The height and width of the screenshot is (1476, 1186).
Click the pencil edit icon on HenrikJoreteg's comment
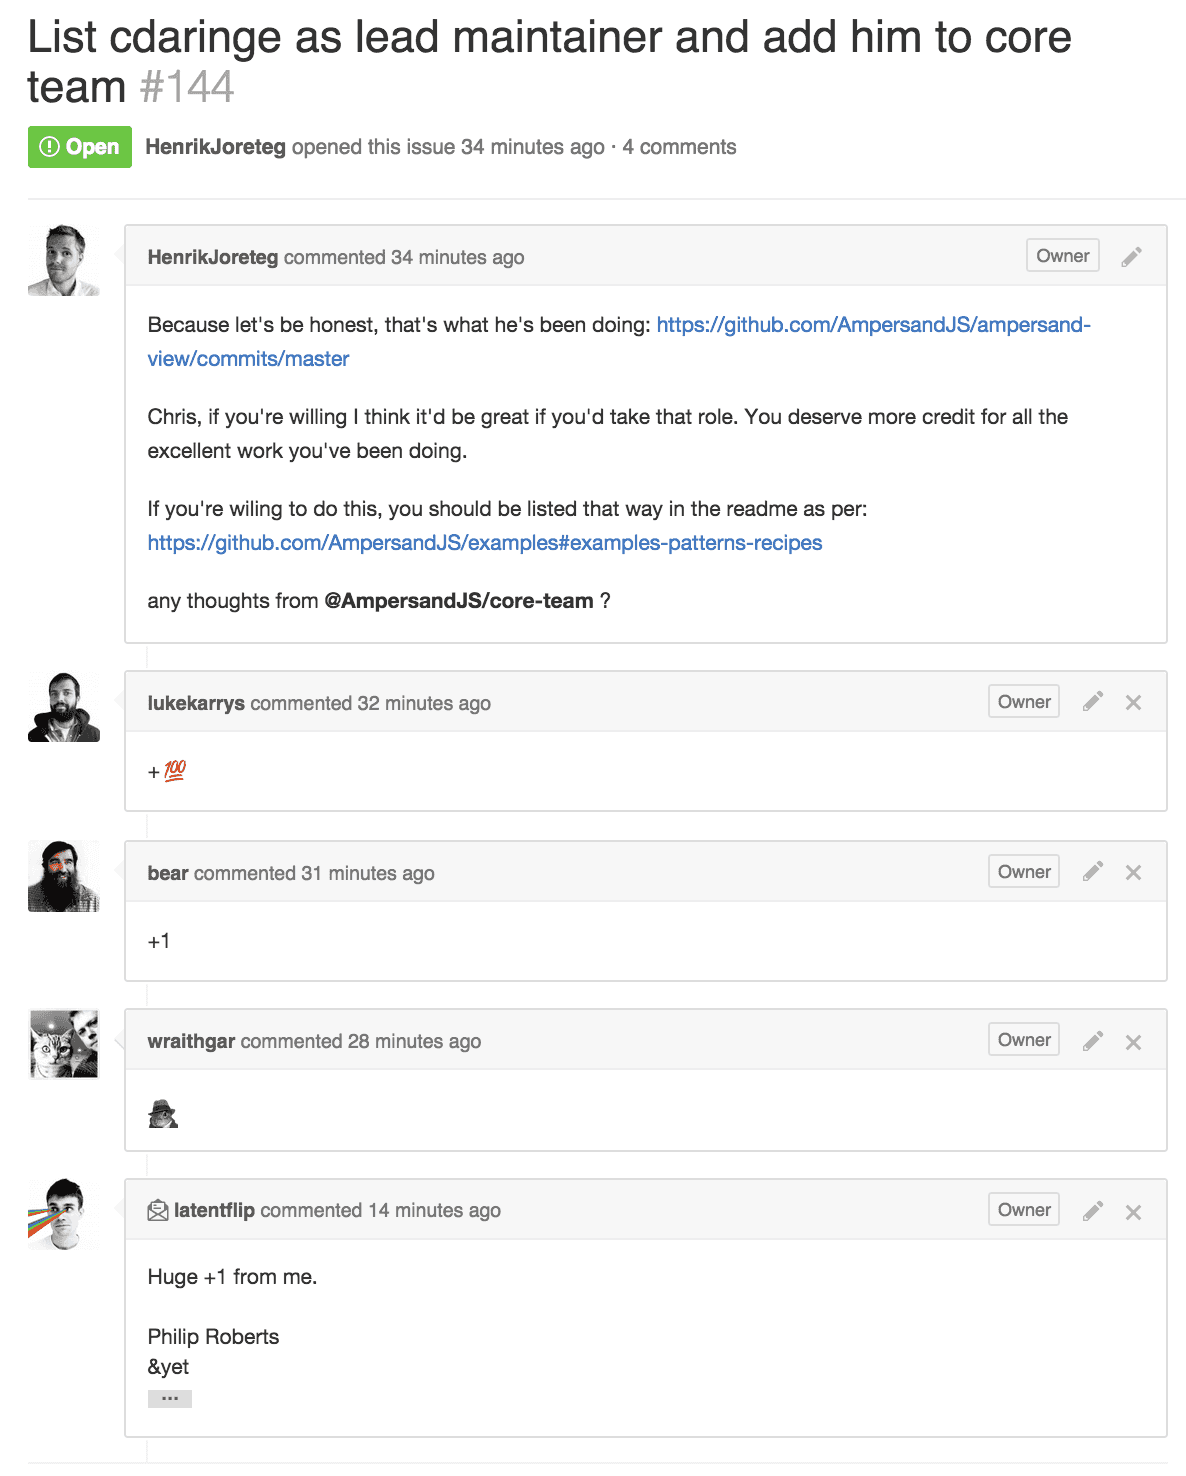(x=1131, y=257)
